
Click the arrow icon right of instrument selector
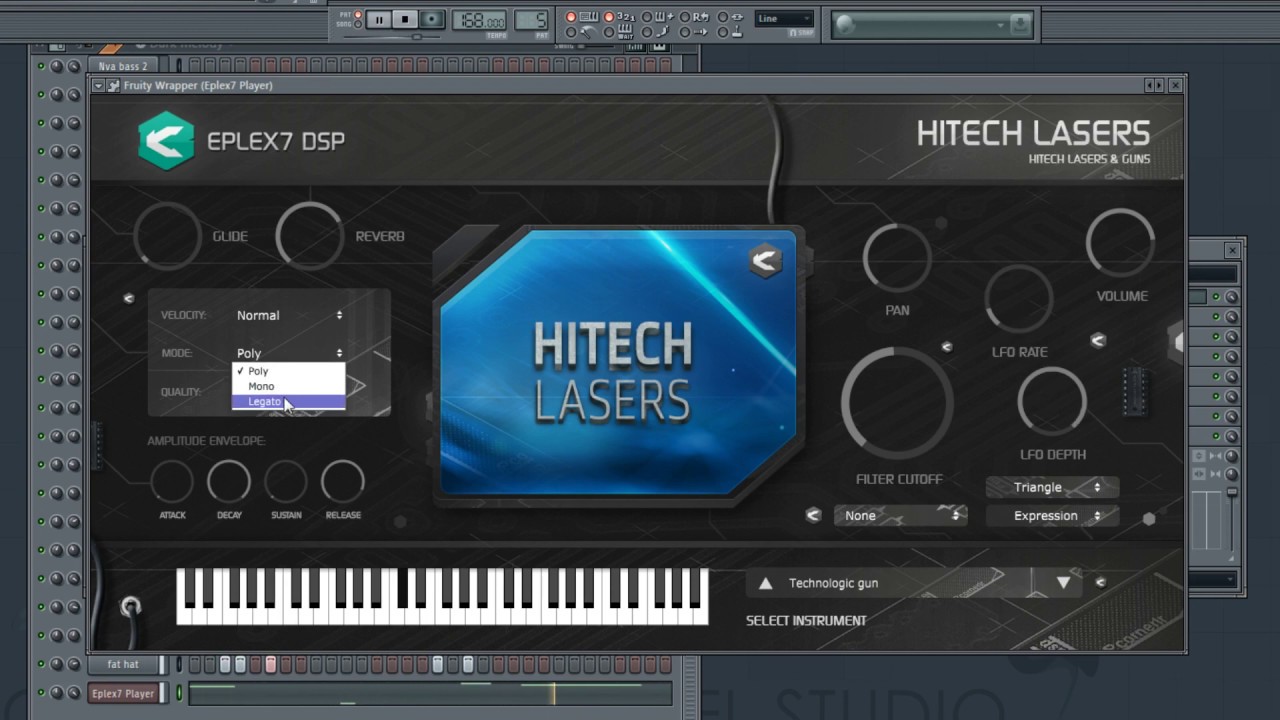pyautogui.click(x=1100, y=582)
